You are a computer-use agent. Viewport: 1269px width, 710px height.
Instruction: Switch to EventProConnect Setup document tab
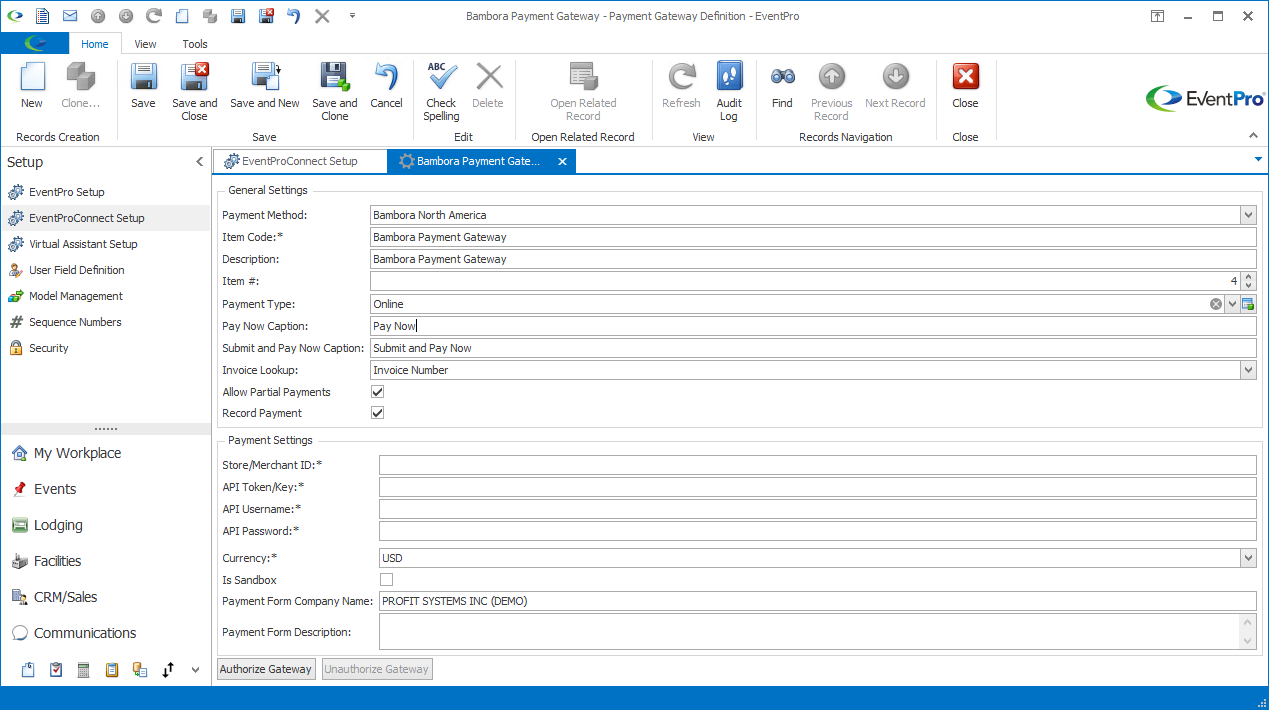tap(299, 161)
